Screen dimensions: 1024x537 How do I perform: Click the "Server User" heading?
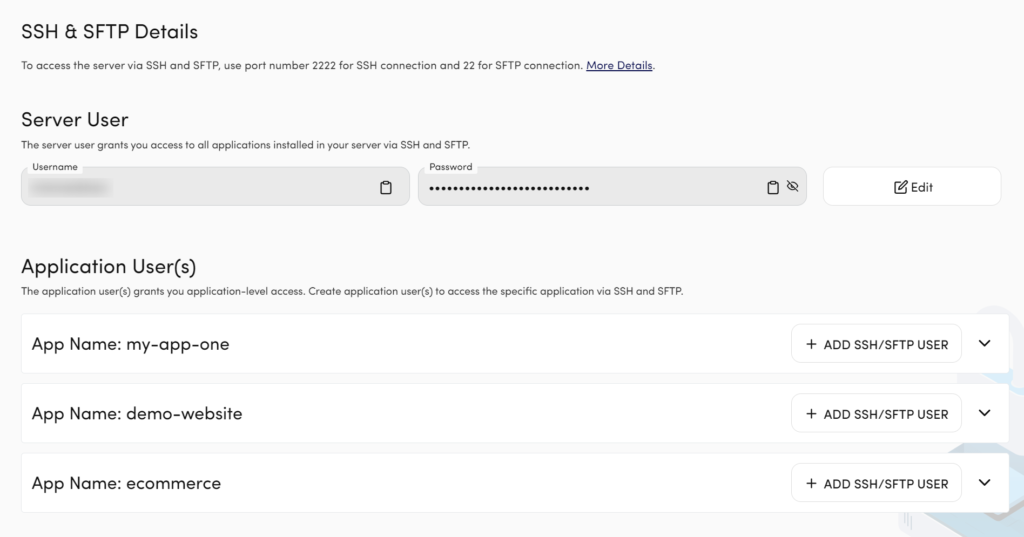click(74, 120)
